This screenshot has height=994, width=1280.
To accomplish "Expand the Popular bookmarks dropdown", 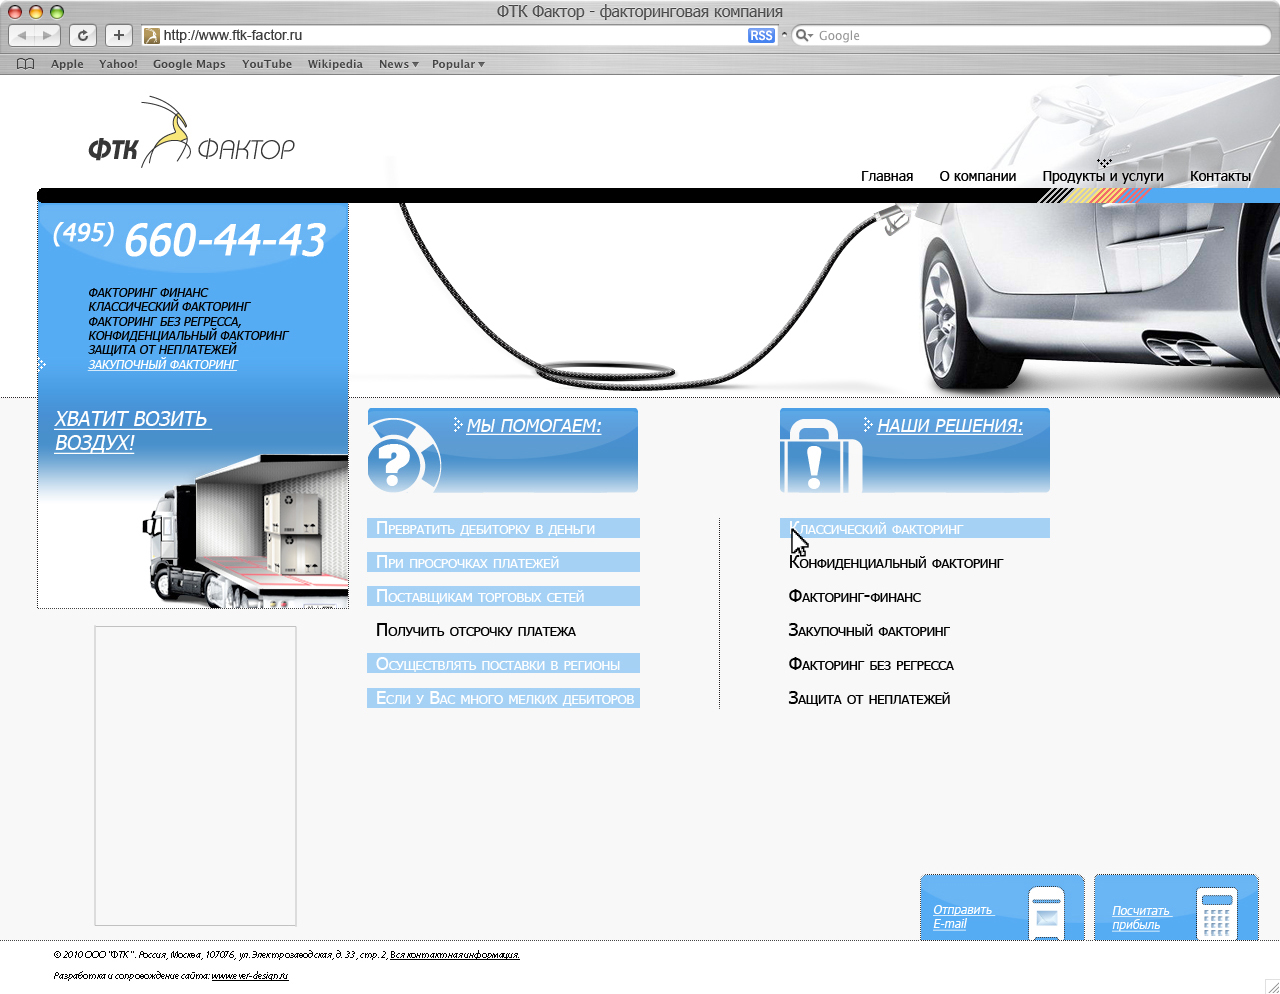I will [x=458, y=64].
